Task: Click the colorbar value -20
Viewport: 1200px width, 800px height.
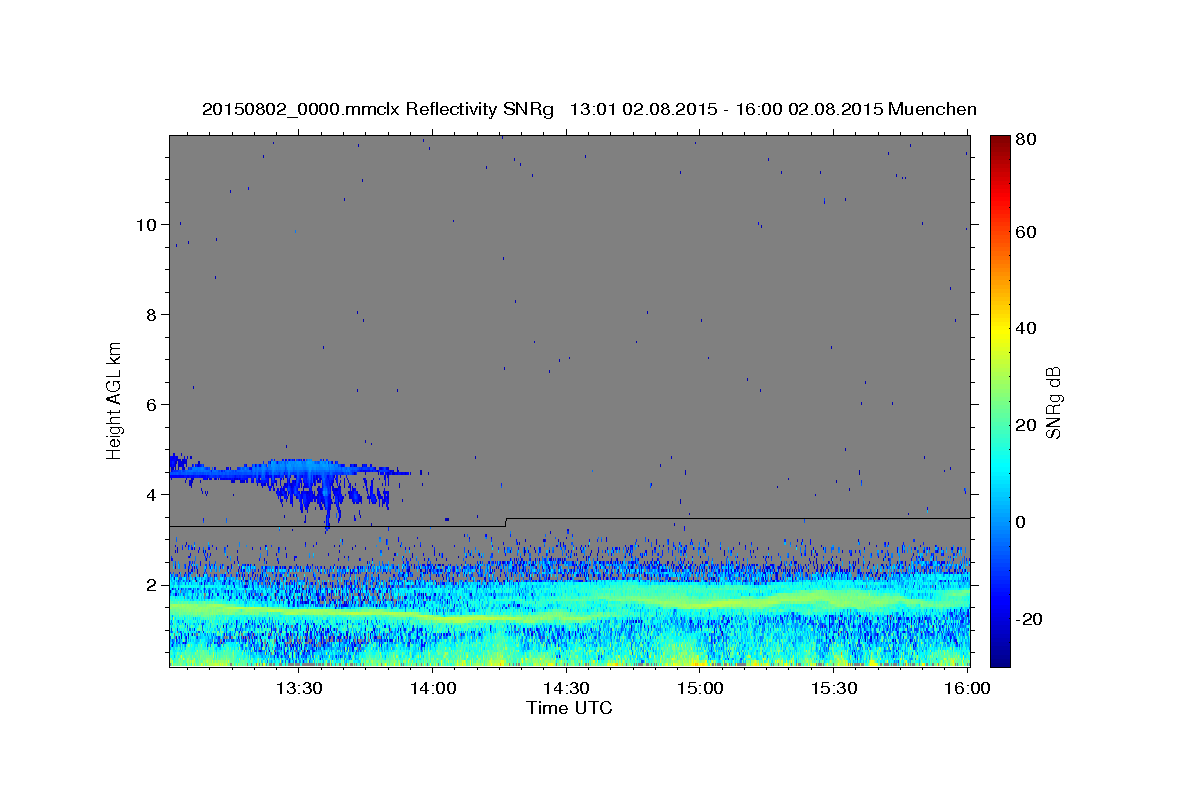Action: click(1031, 619)
